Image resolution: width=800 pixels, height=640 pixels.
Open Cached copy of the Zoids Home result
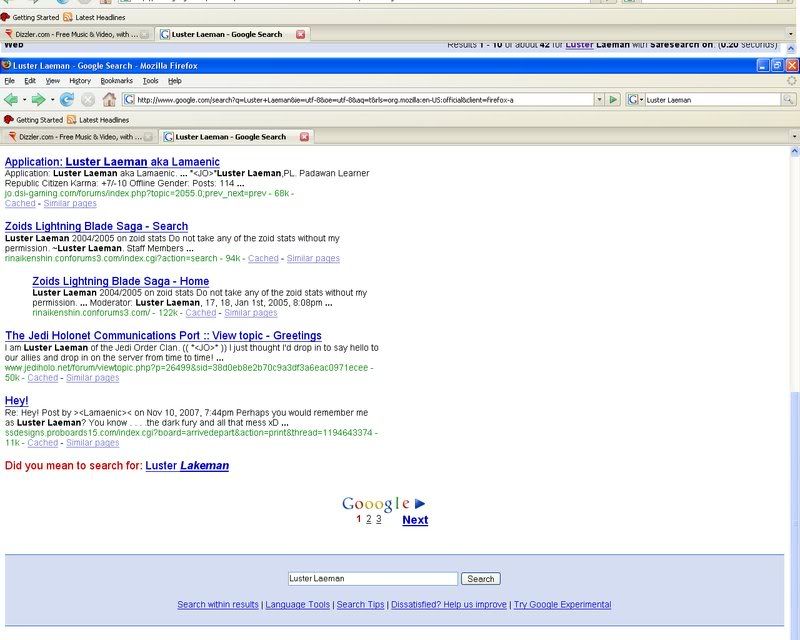click(201, 313)
